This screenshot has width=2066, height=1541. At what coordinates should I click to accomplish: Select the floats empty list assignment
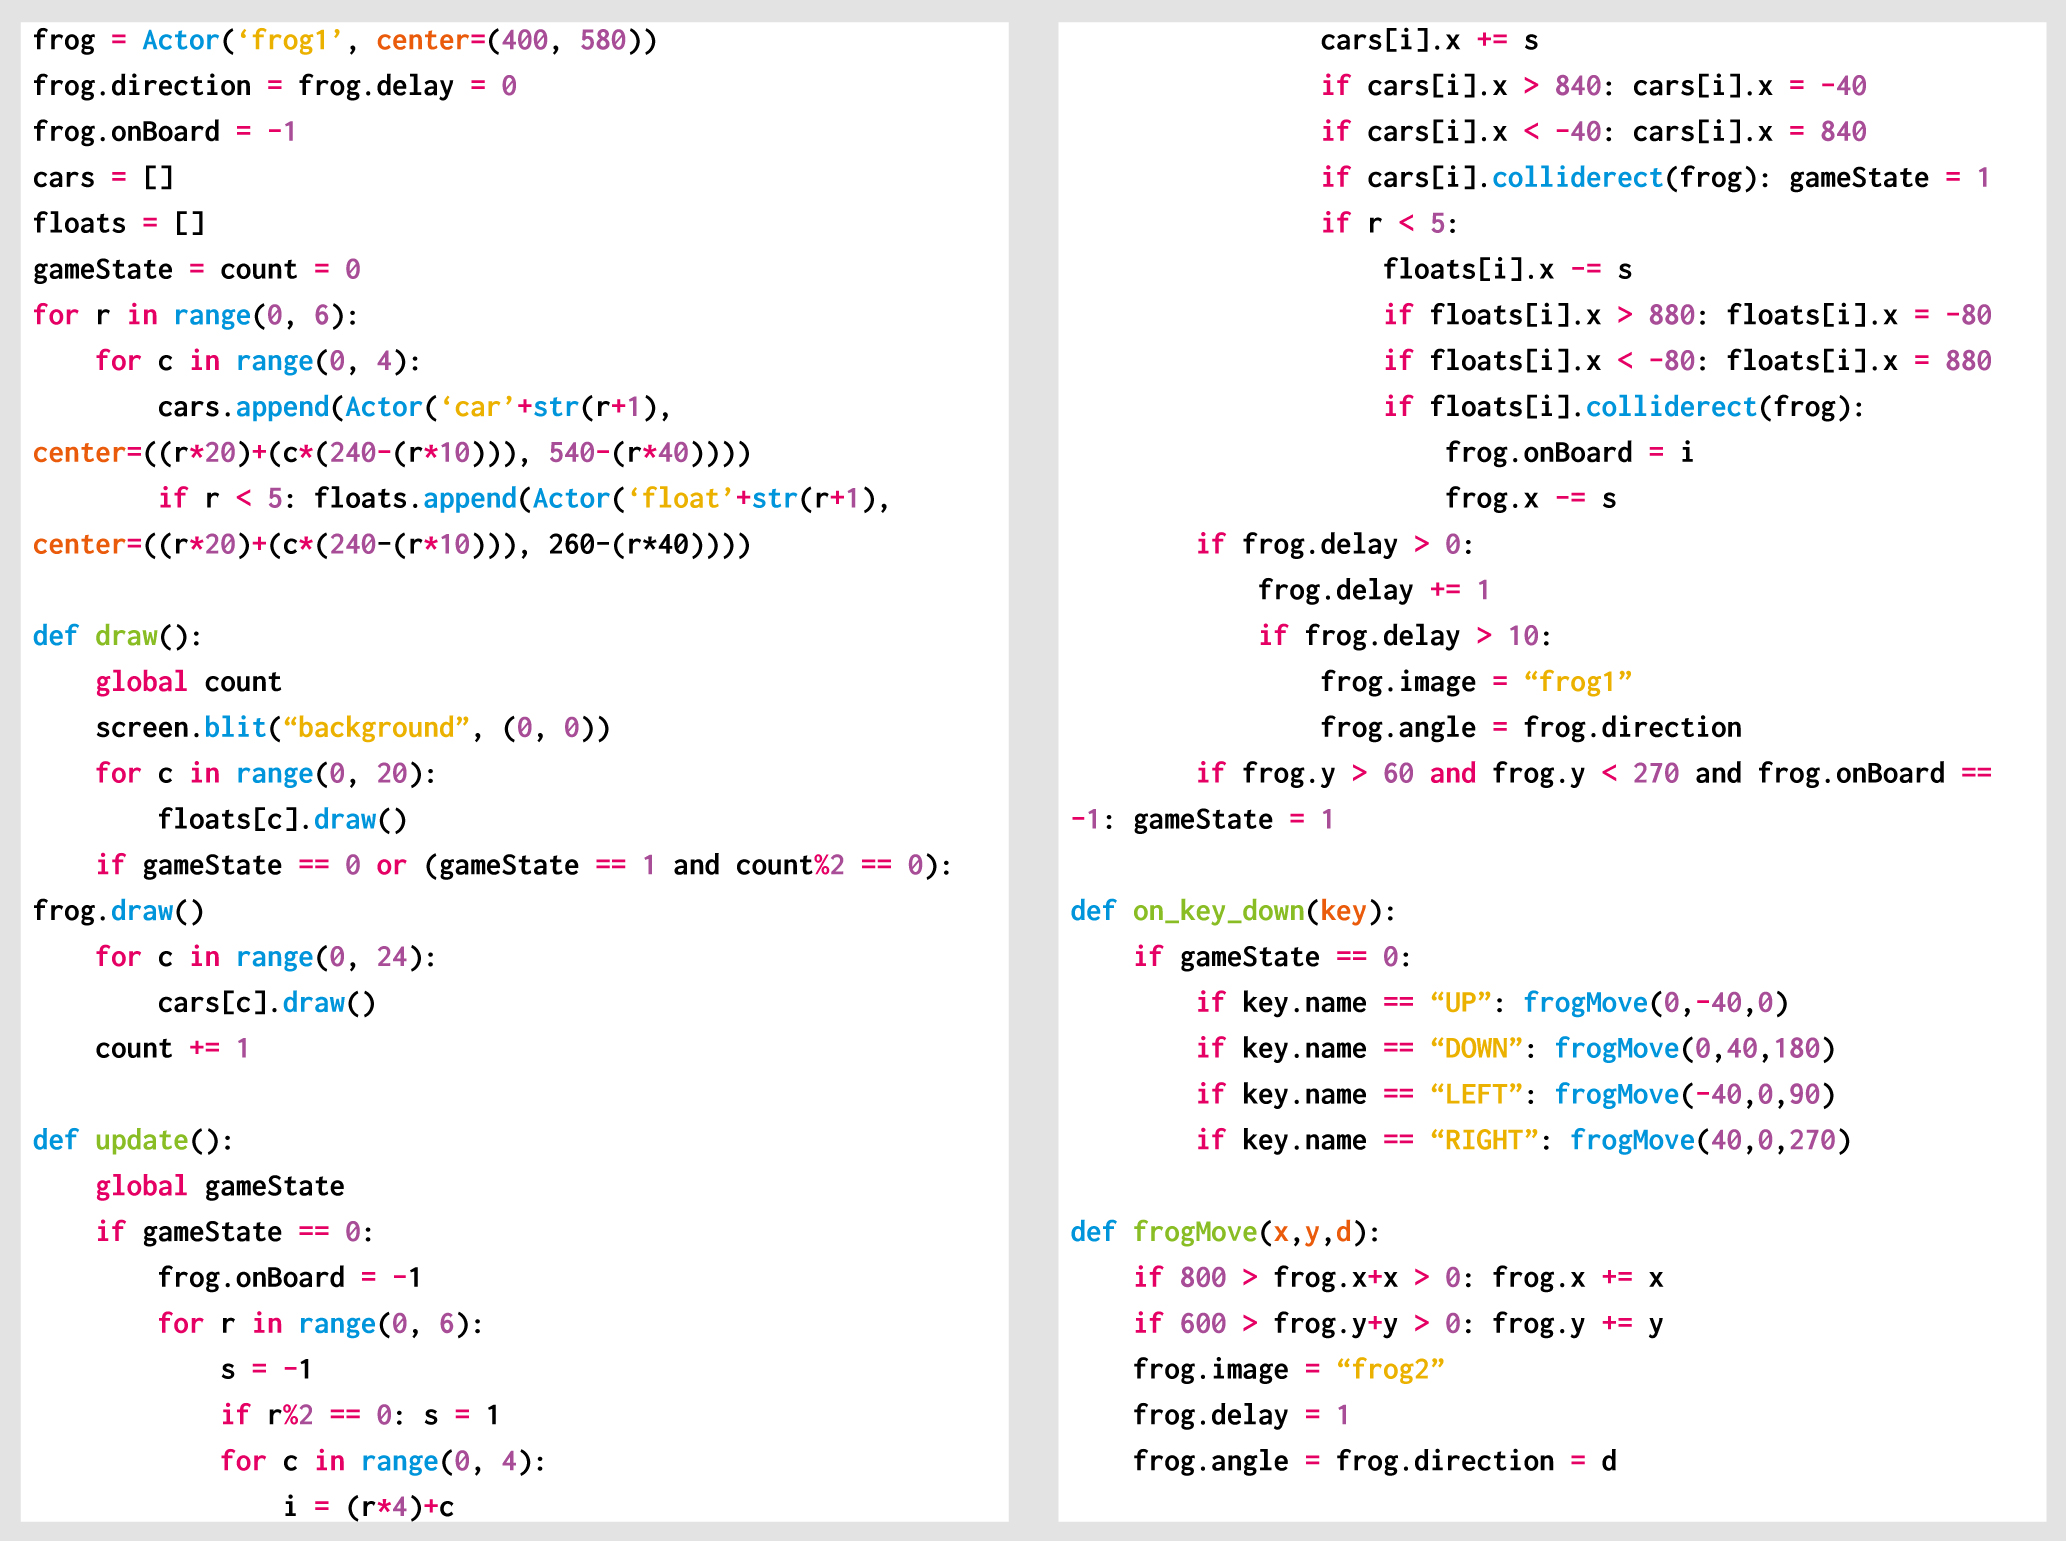pos(118,223)
